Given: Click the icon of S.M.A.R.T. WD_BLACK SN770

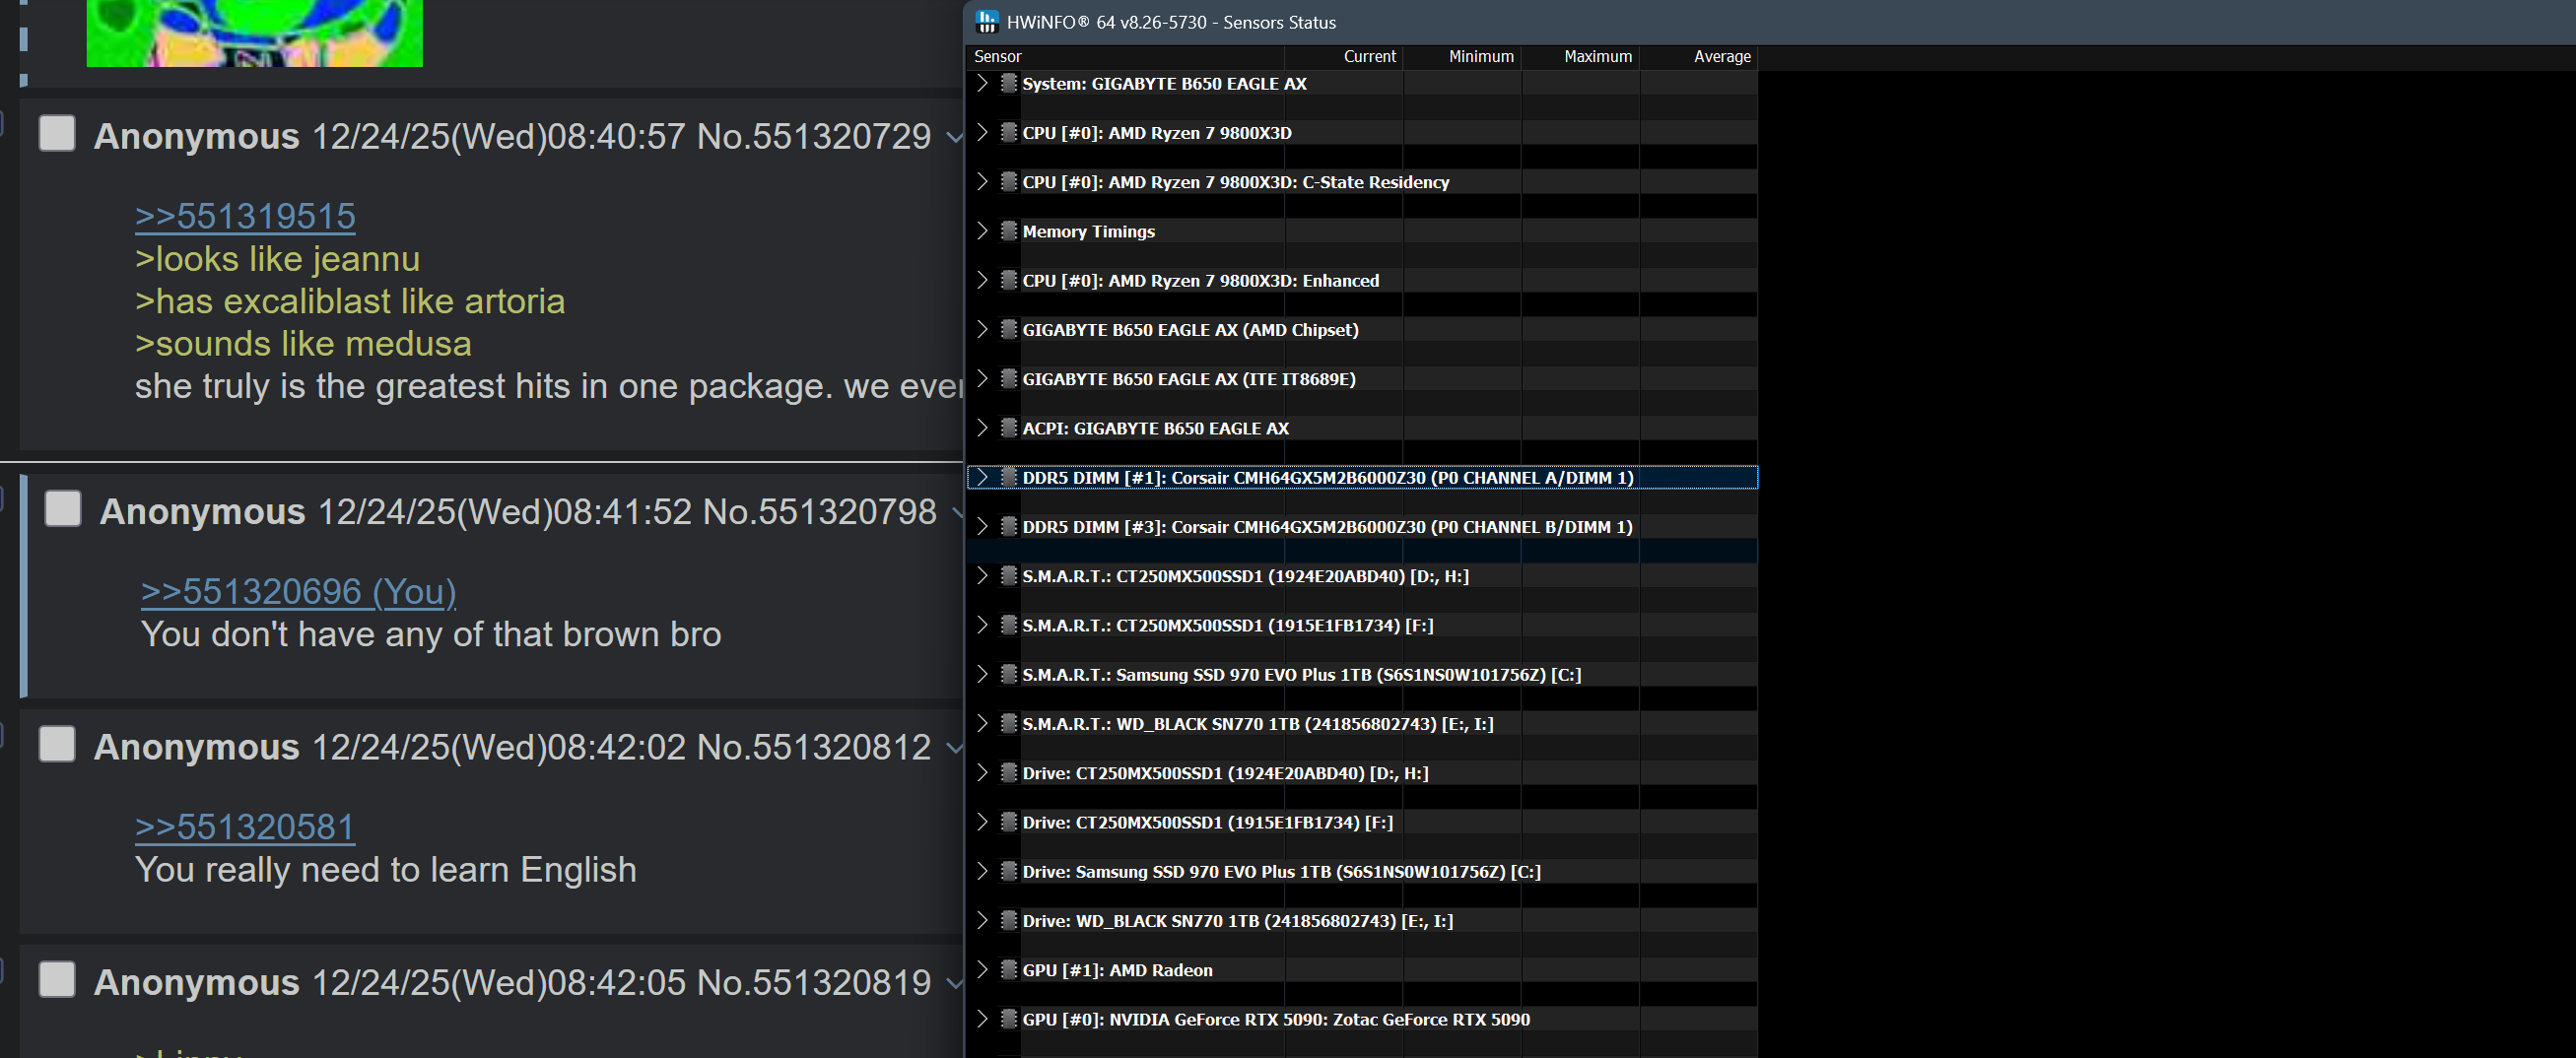Looking at the screenshot, I should 1009,723.
